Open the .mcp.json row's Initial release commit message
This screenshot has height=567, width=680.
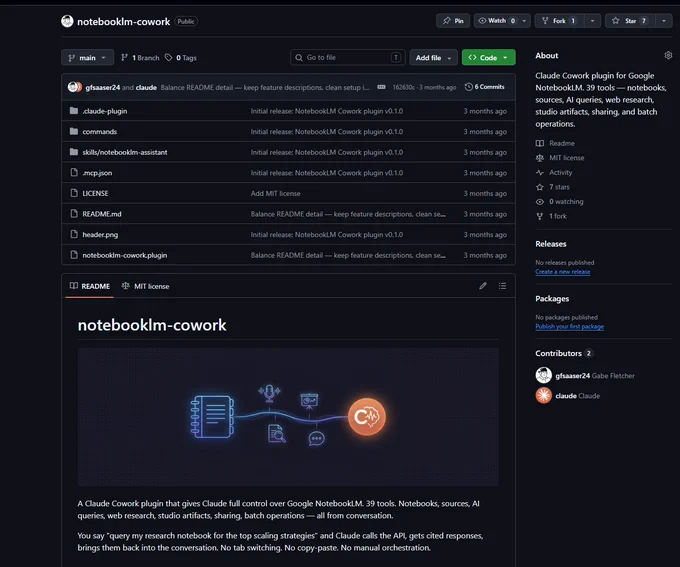point(327,173)
